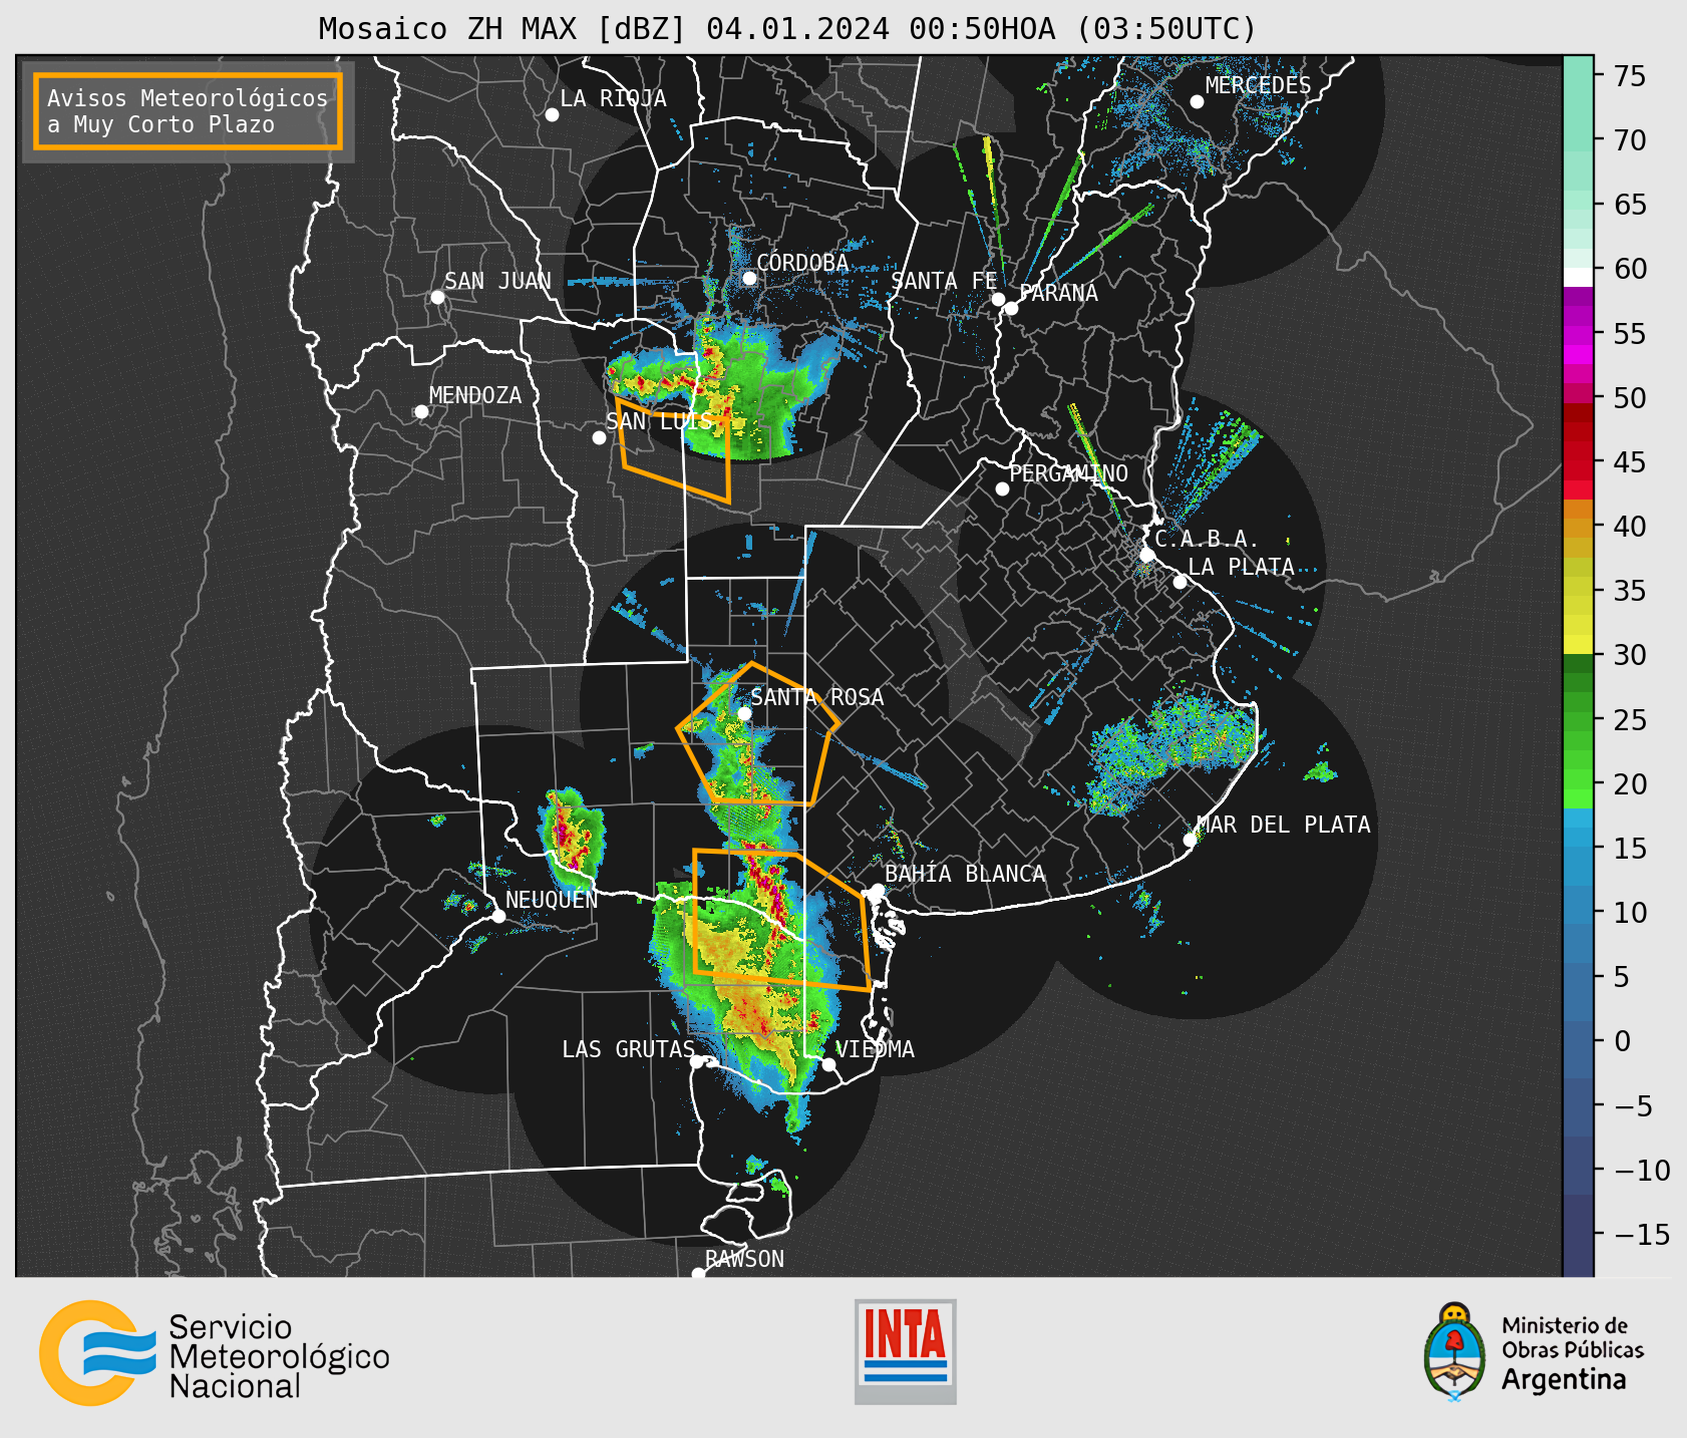
Task: Click the CÓRDOBA city label
Action: click(x=803, y=262)
